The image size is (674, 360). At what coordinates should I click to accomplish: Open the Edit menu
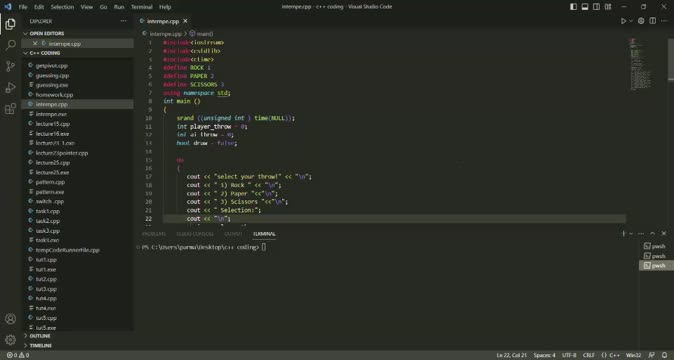39,7
